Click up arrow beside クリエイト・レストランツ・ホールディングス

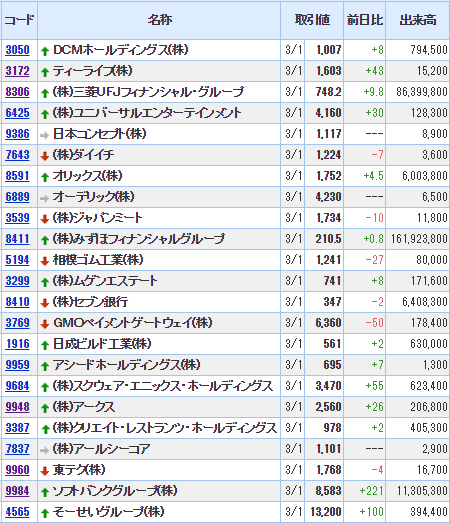click(x=45, y=430)
